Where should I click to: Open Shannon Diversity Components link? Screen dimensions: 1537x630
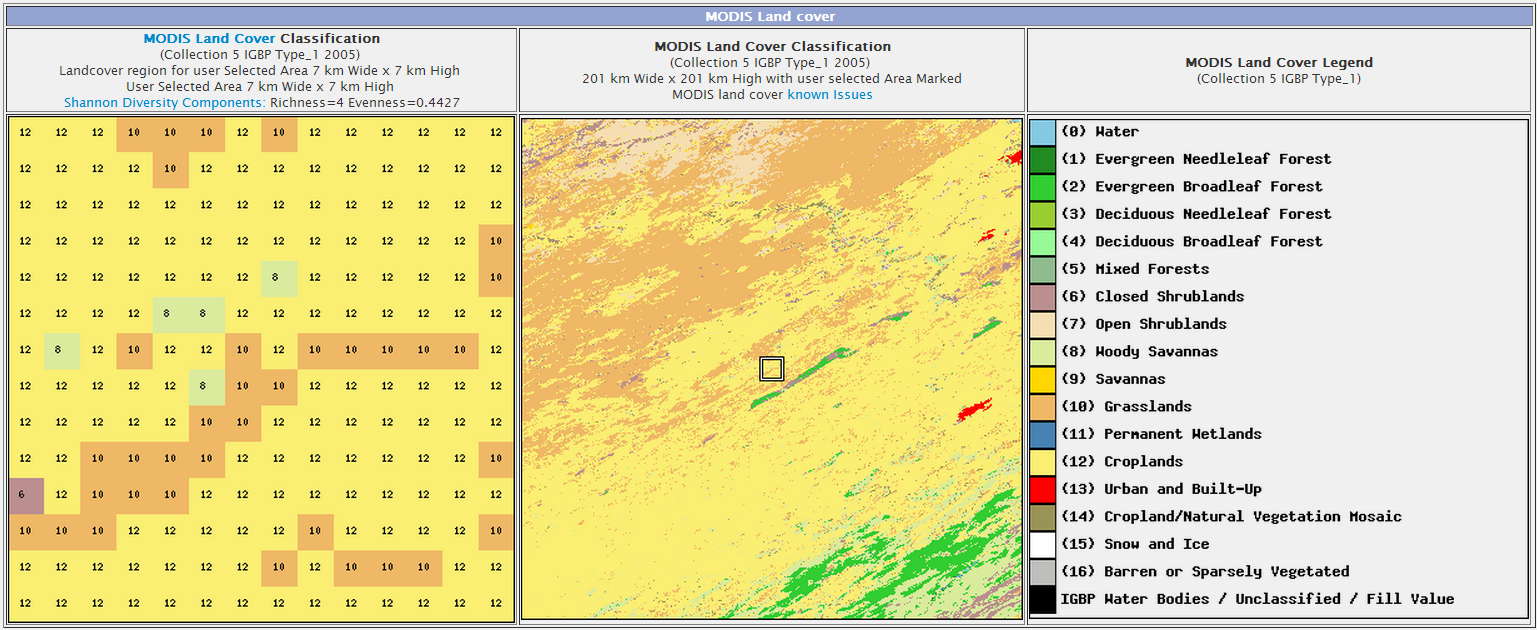pos(165,103)
